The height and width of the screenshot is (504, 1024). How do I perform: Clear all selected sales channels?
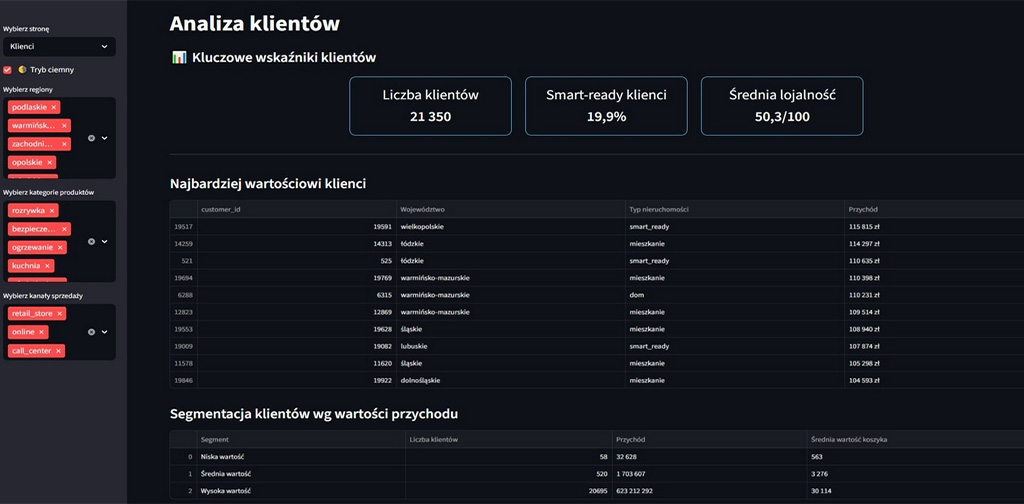click(x=91, y=332)
